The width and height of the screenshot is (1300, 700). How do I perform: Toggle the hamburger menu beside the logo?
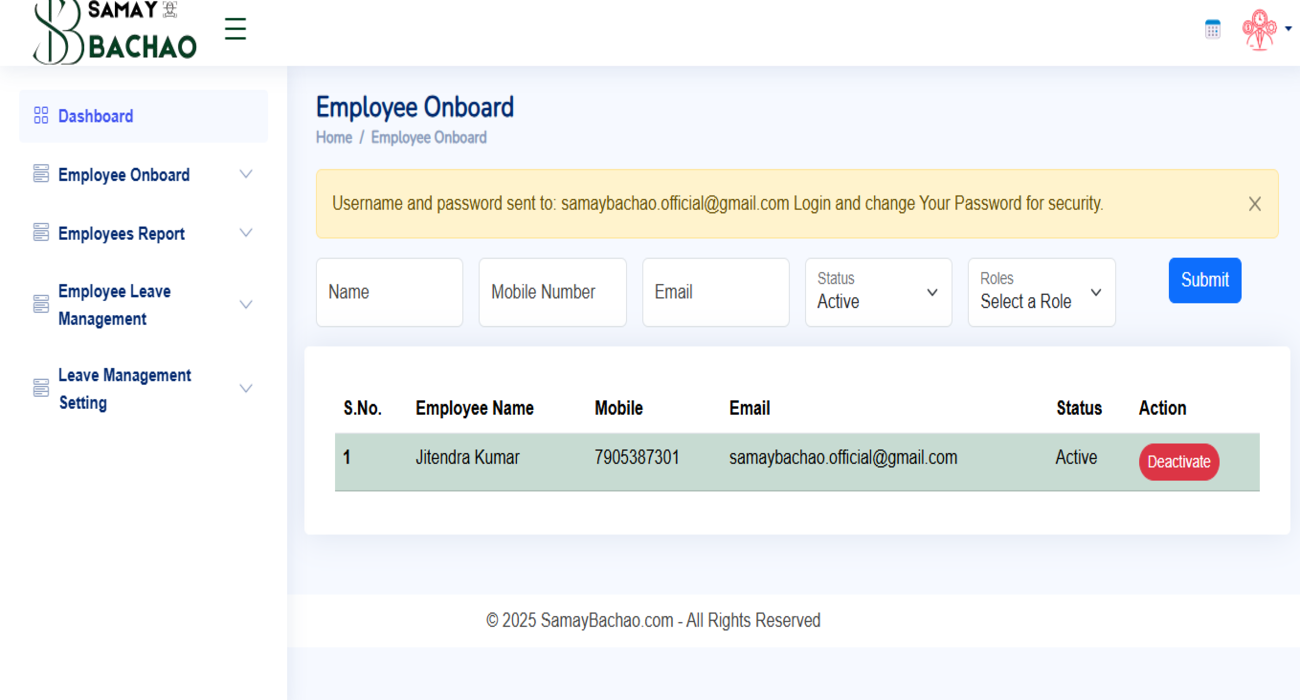(x=235, y=29)
